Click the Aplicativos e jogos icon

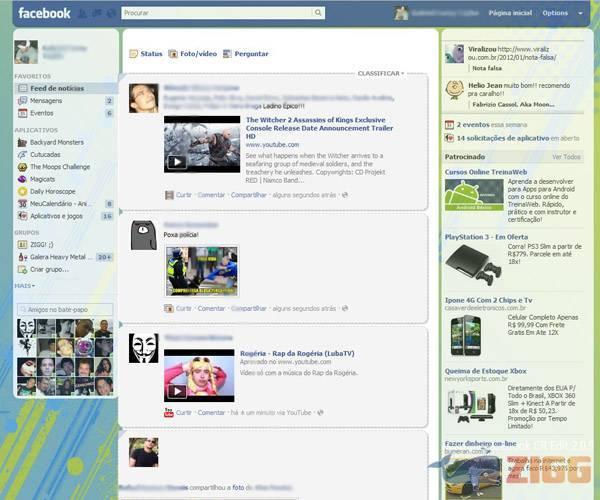tap(22, 216)
